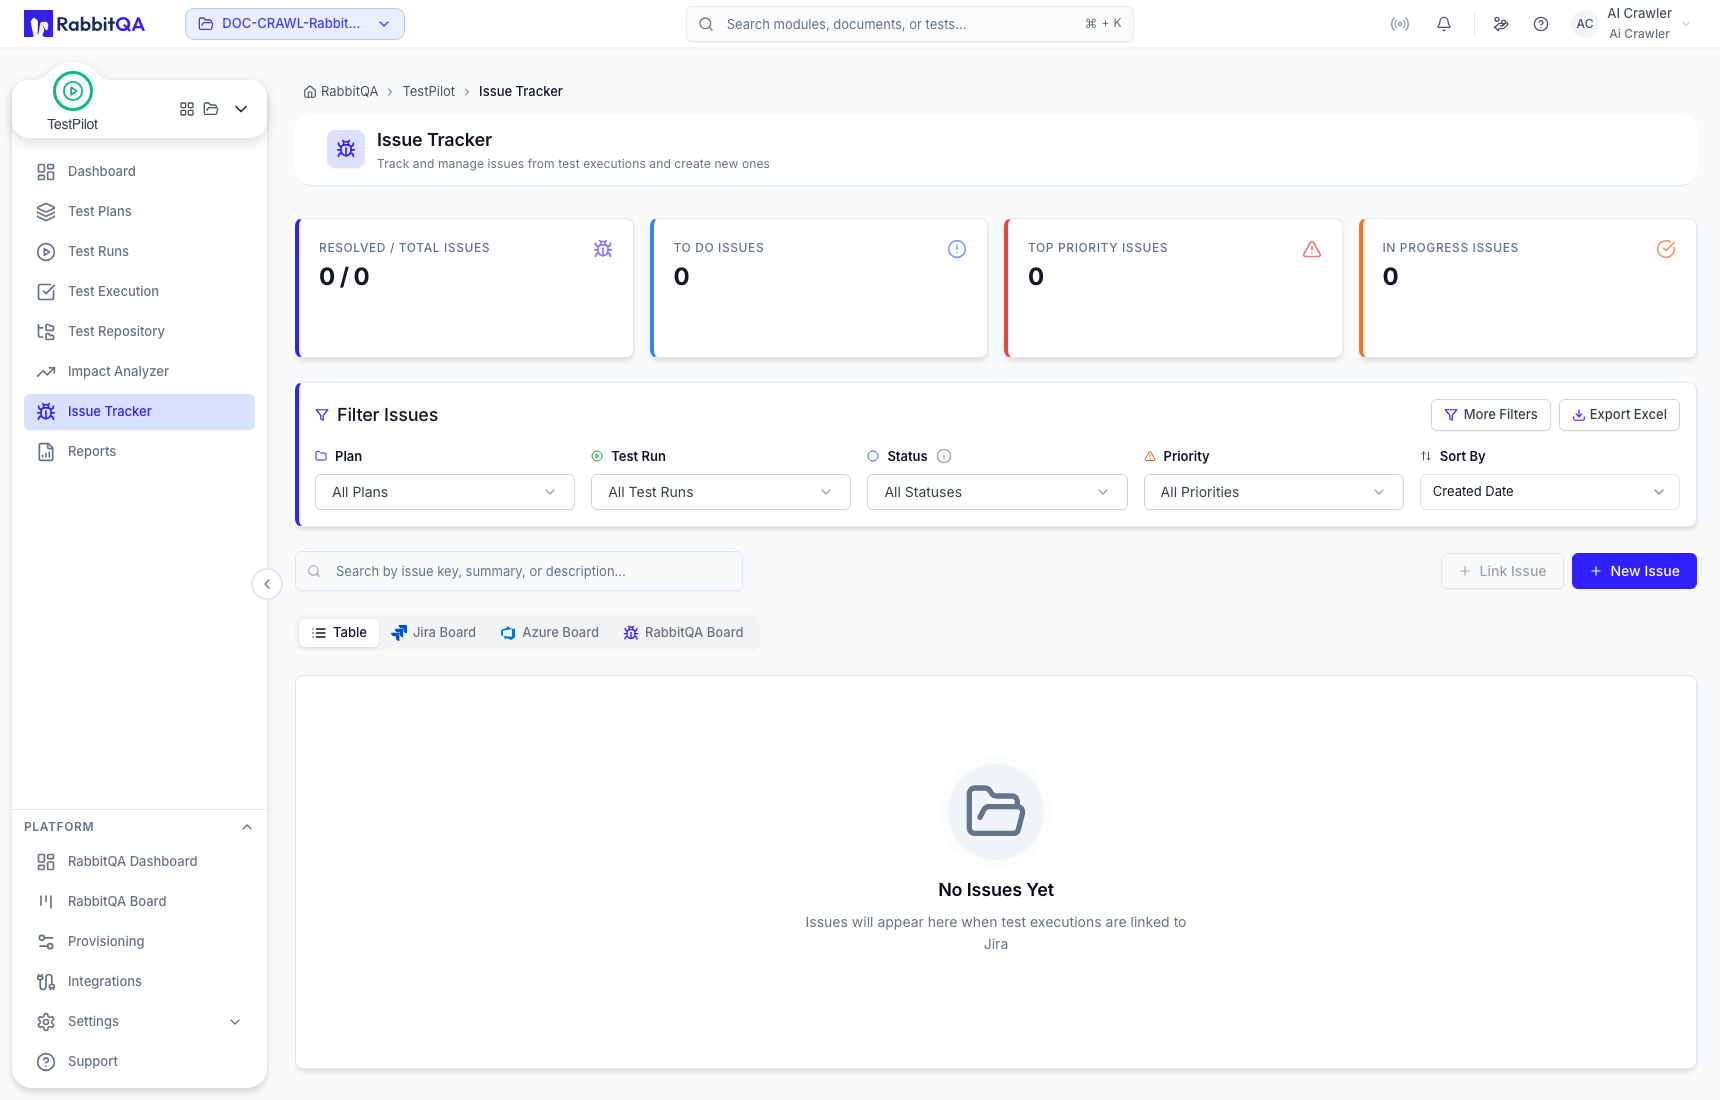1720x1100 pixels.
Task: Open Integrations page
Action: [x=139, y=981]
